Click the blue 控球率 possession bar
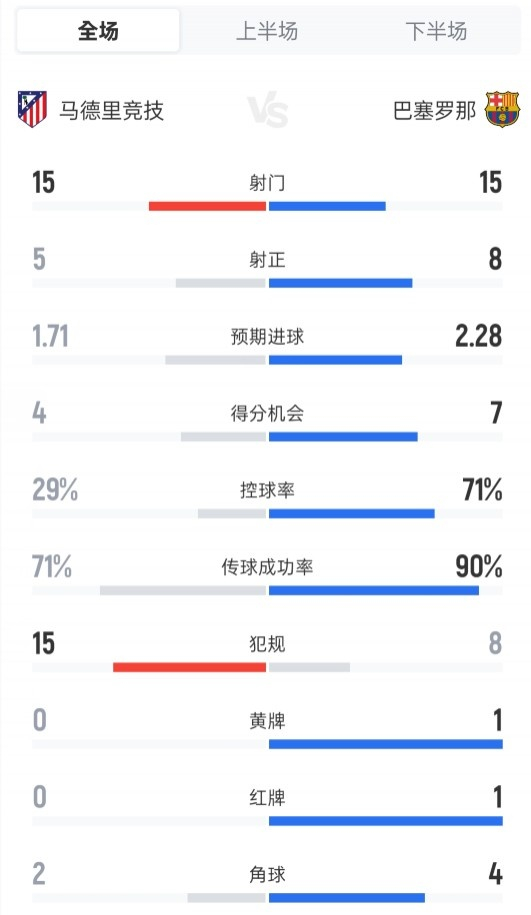The height and width of the screenshot is (915, 531). tap(352, 514)
